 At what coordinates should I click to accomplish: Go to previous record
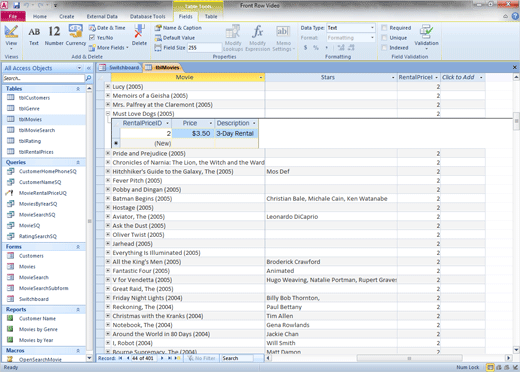(128, 358)
